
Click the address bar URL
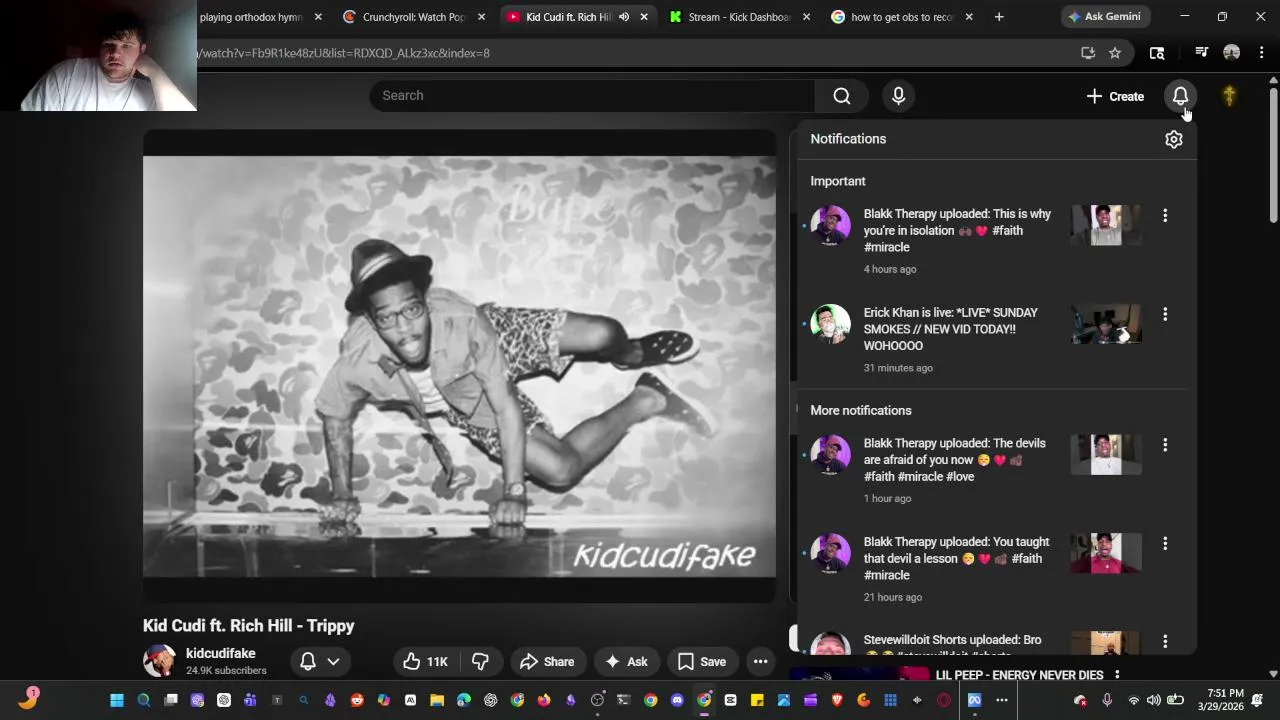(343, 53)
